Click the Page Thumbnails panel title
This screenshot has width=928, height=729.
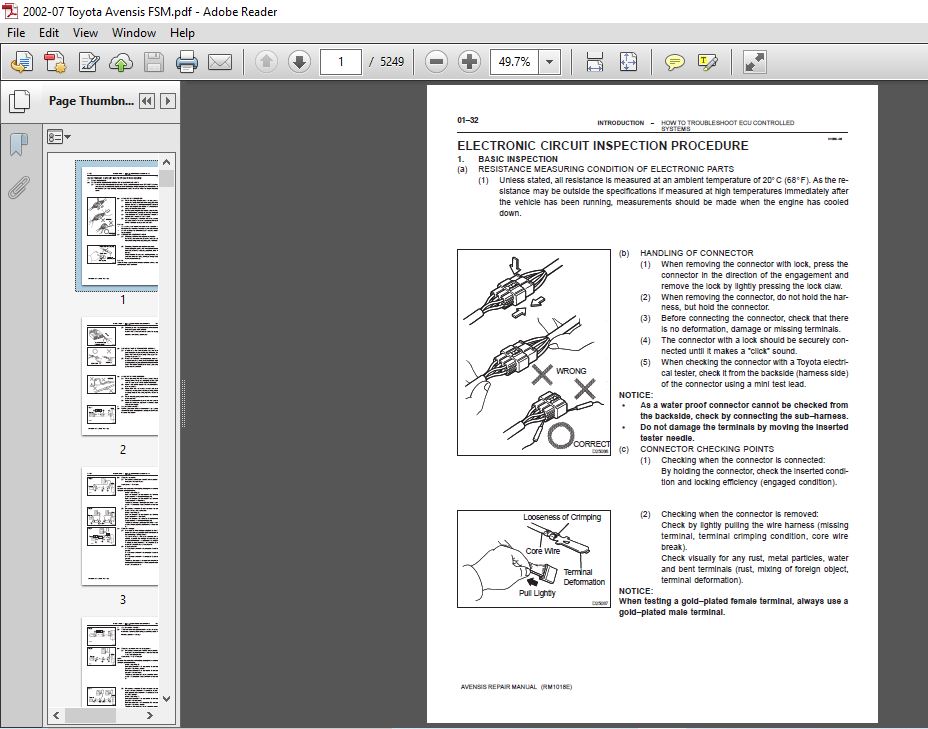(91, 101)
